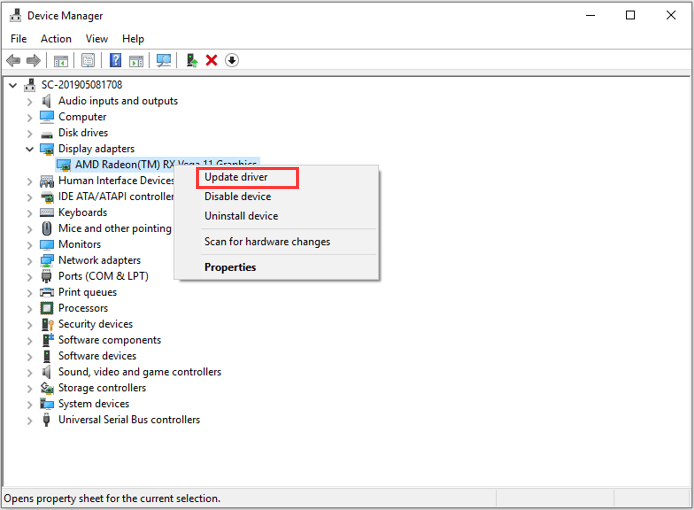Click the Keyboards category icon
Screen dimensions: 694x510
click(x=47, y=212)
